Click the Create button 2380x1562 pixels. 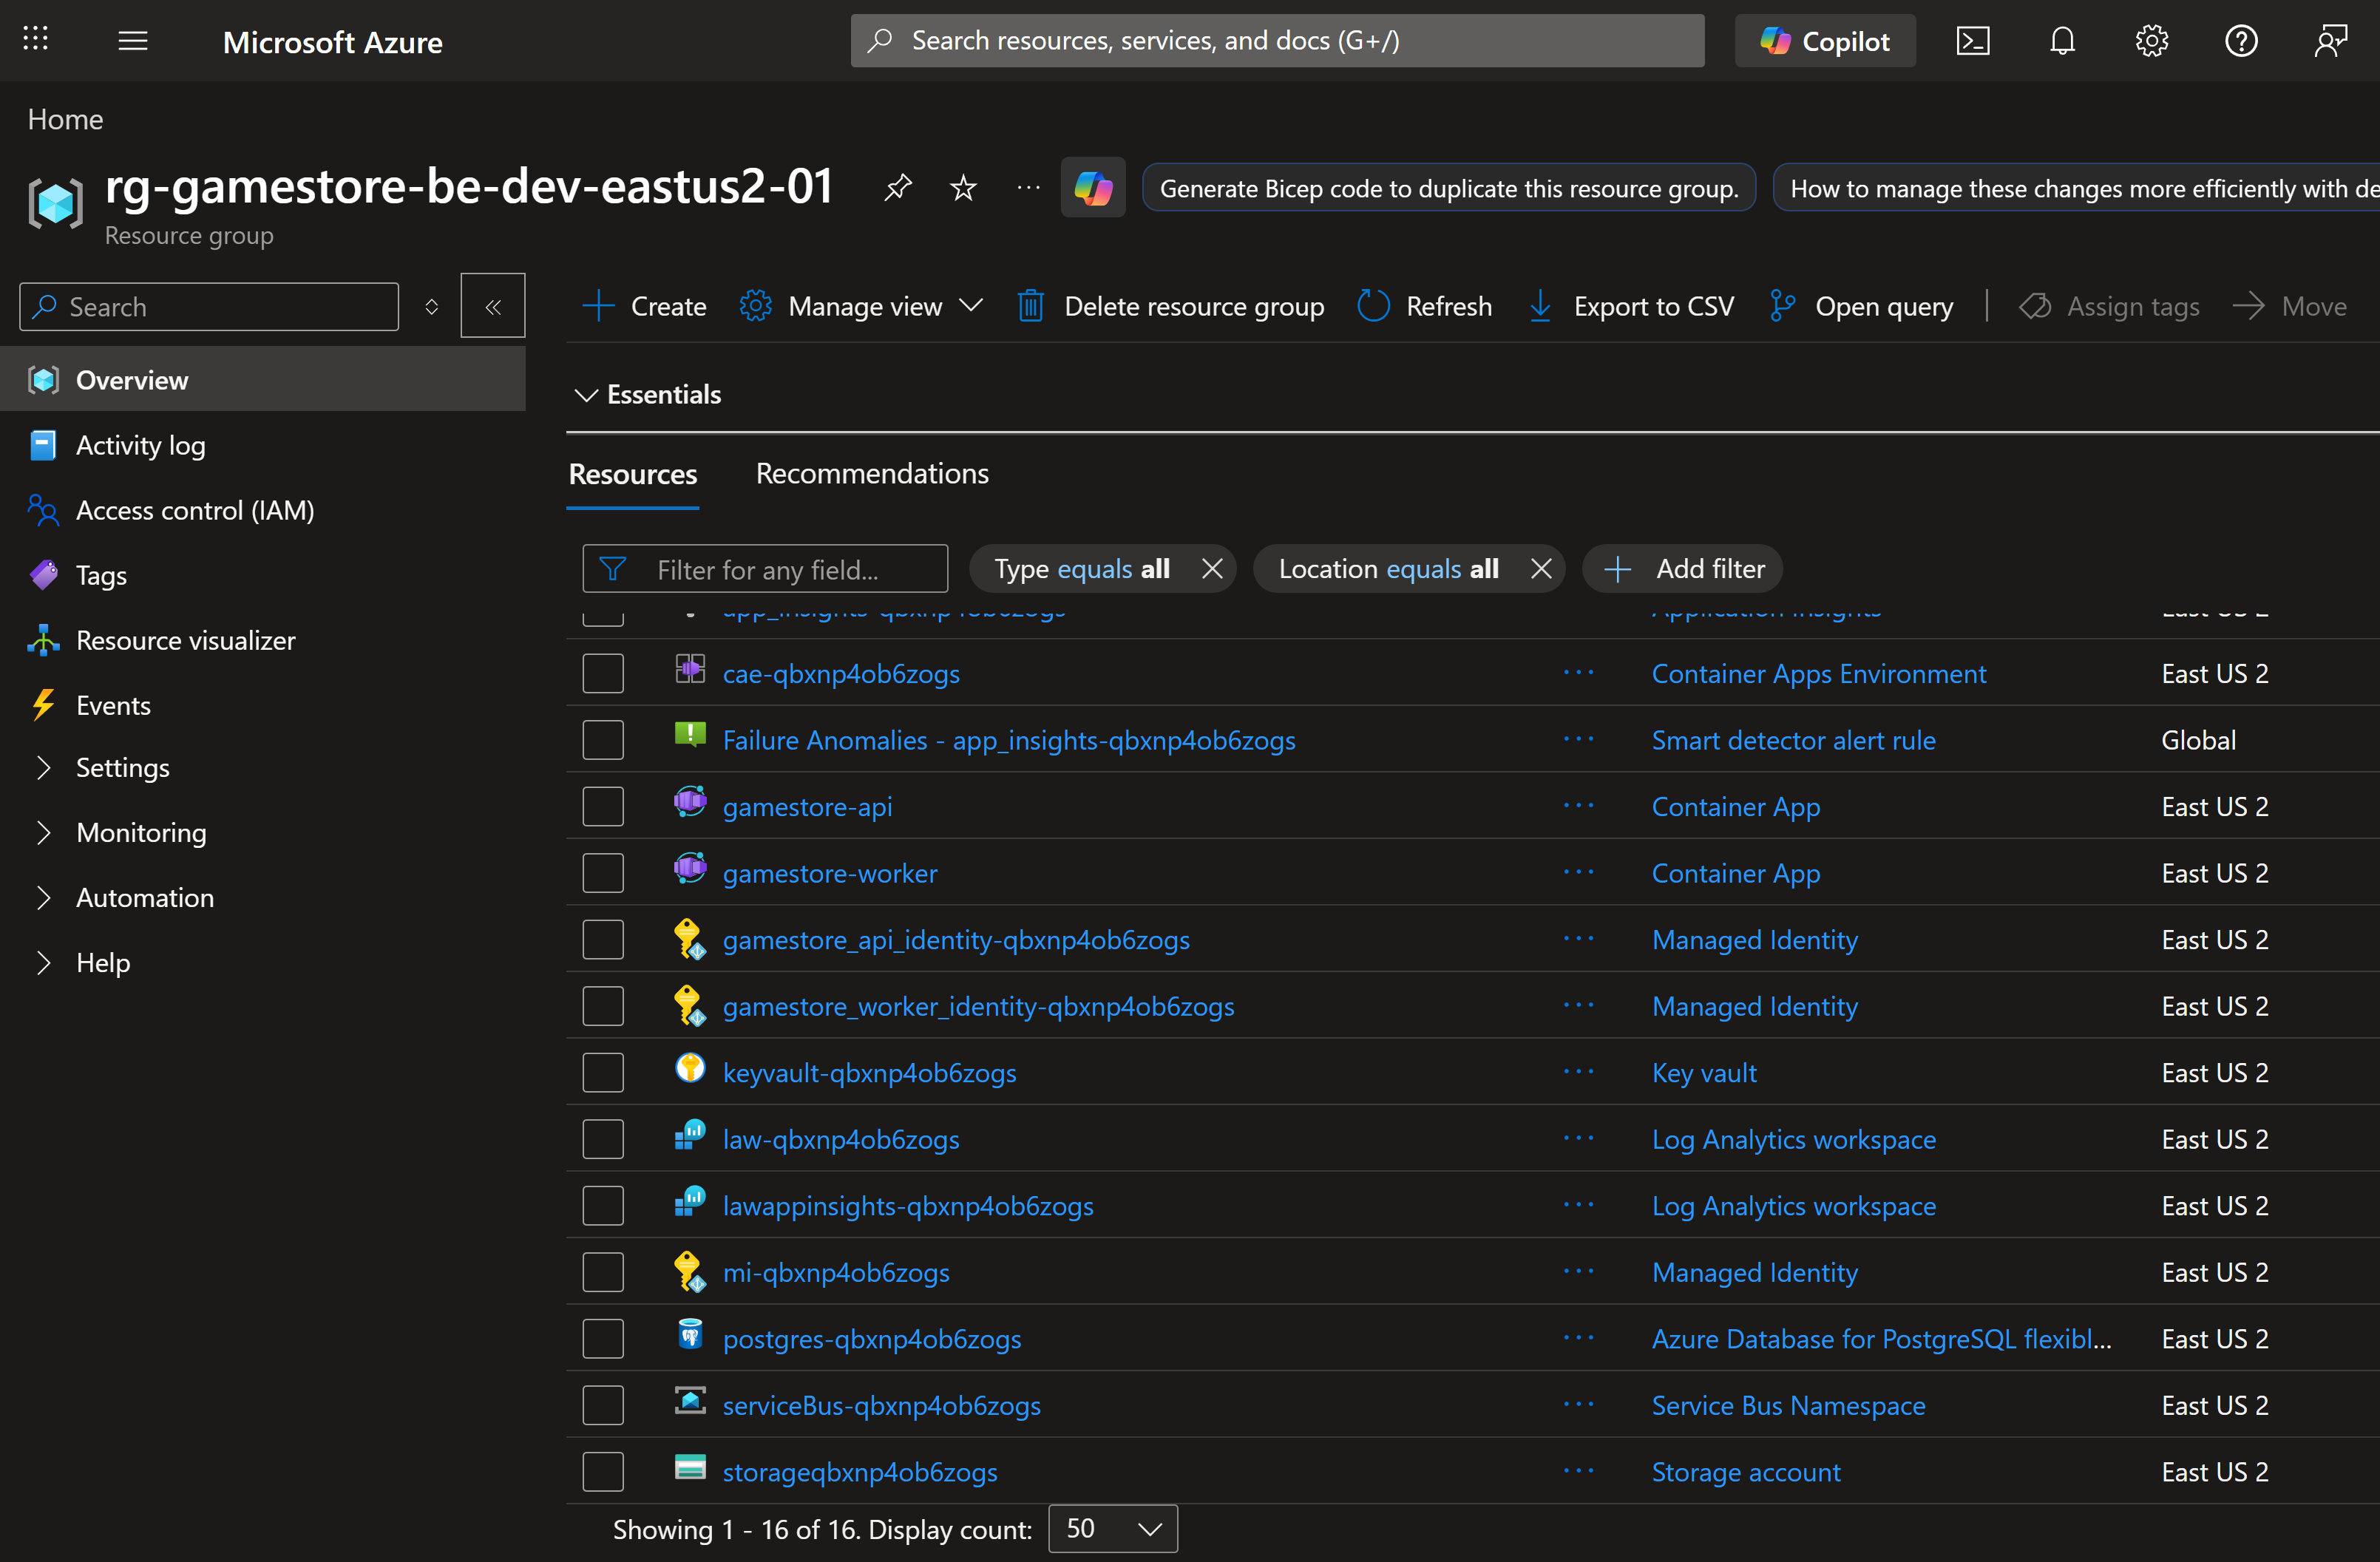click(644, 306)
